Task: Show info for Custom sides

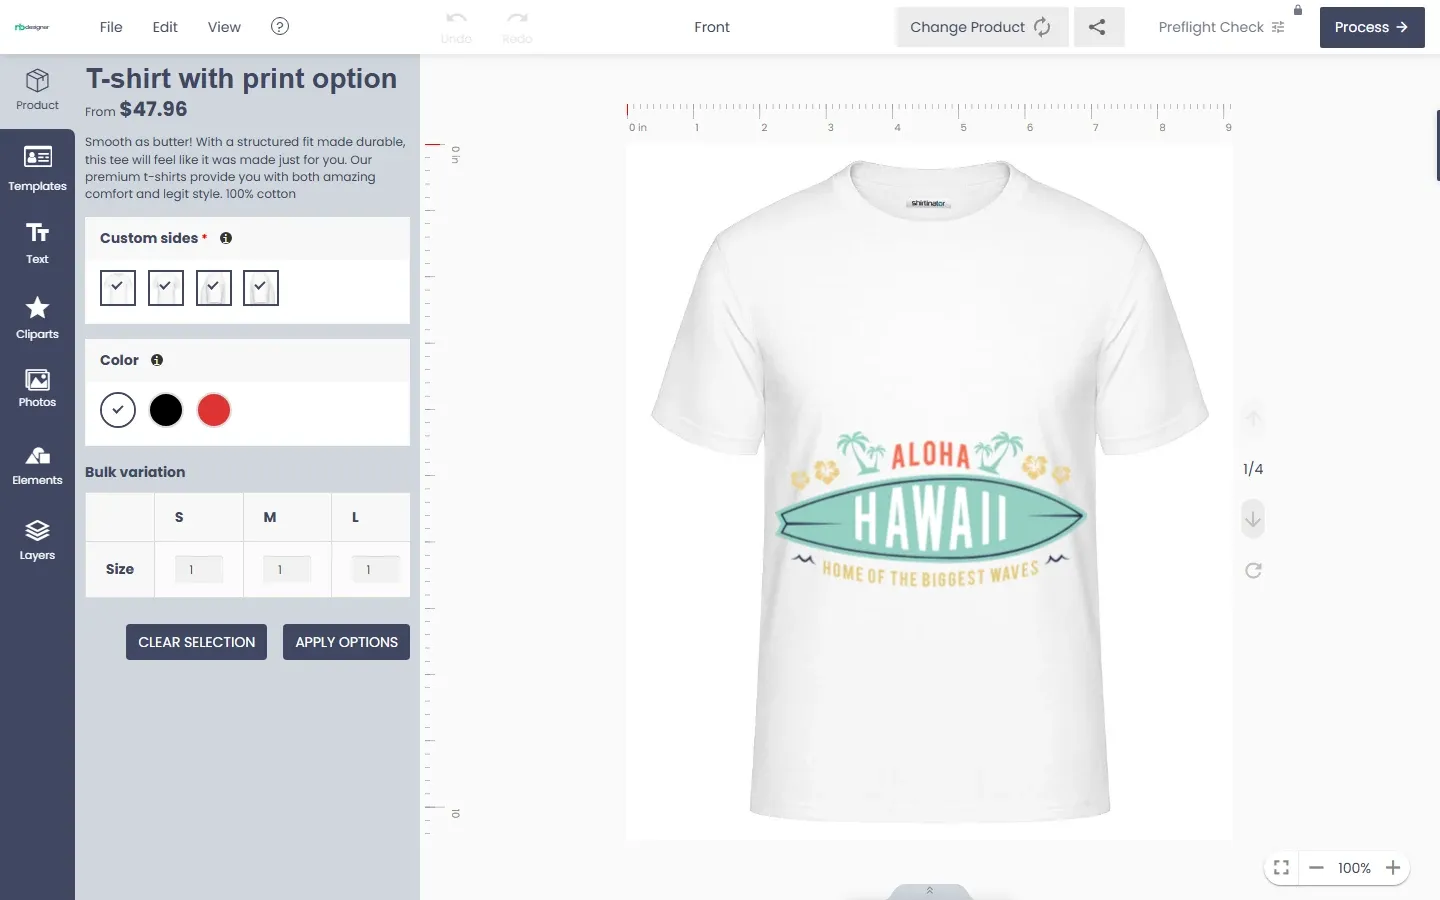Action: pos(226,238)
